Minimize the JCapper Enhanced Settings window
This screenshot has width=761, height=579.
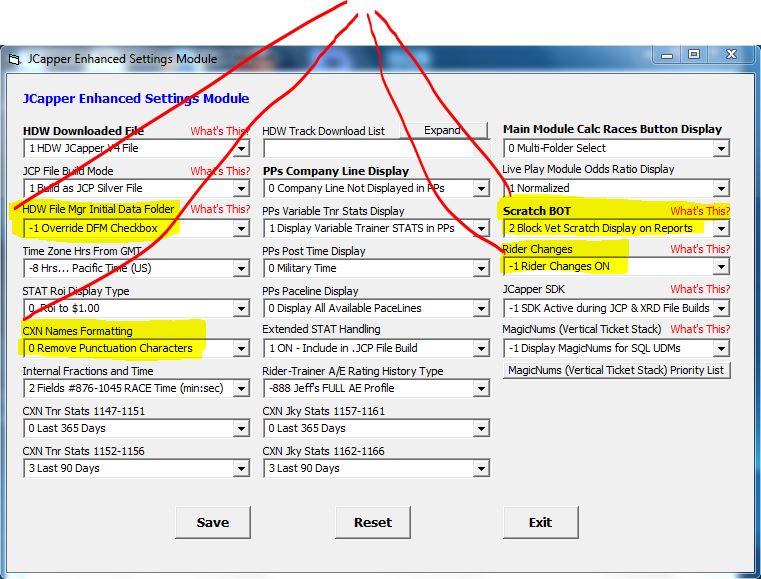tap(667, 55)
